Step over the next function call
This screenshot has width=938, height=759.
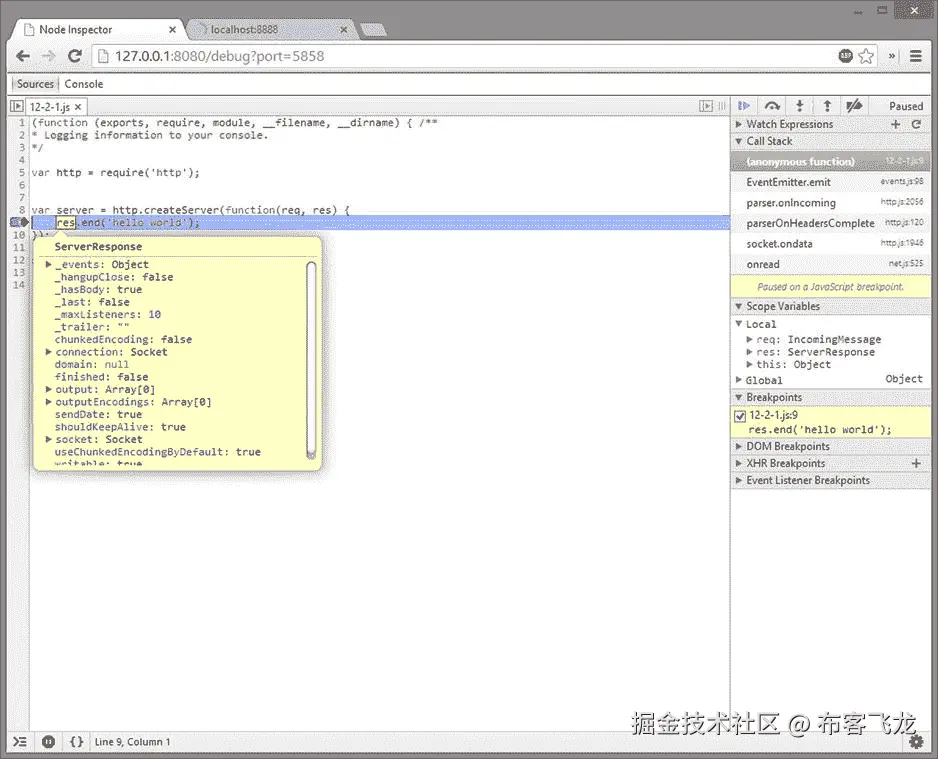[772, 106]
